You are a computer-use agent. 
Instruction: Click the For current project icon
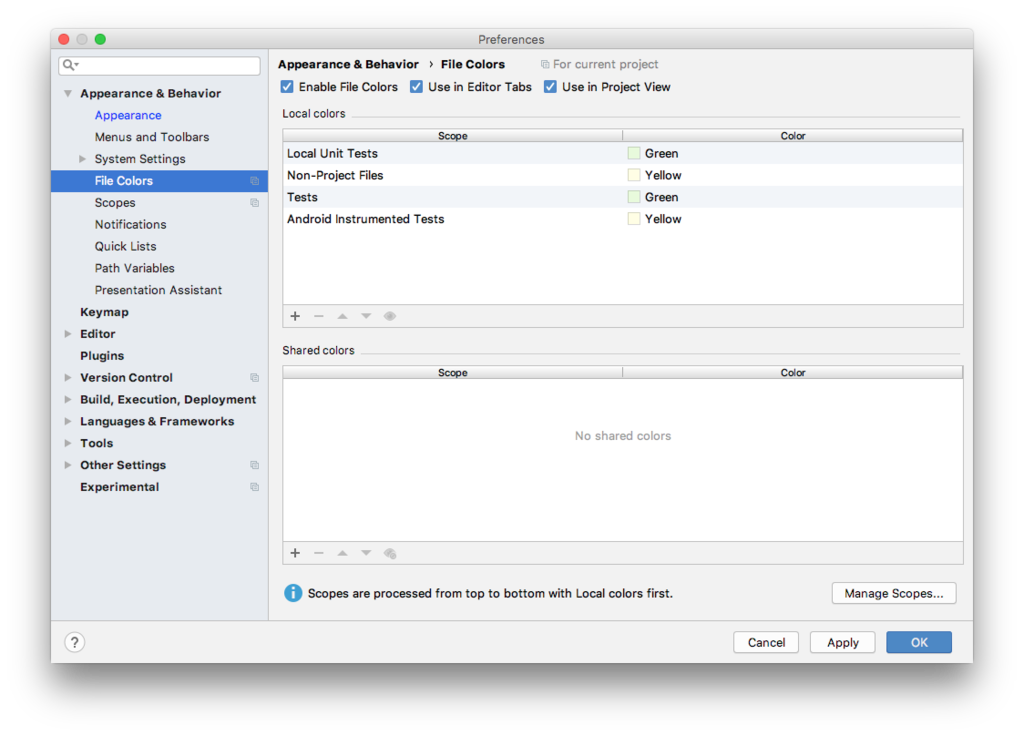(545, 64)
